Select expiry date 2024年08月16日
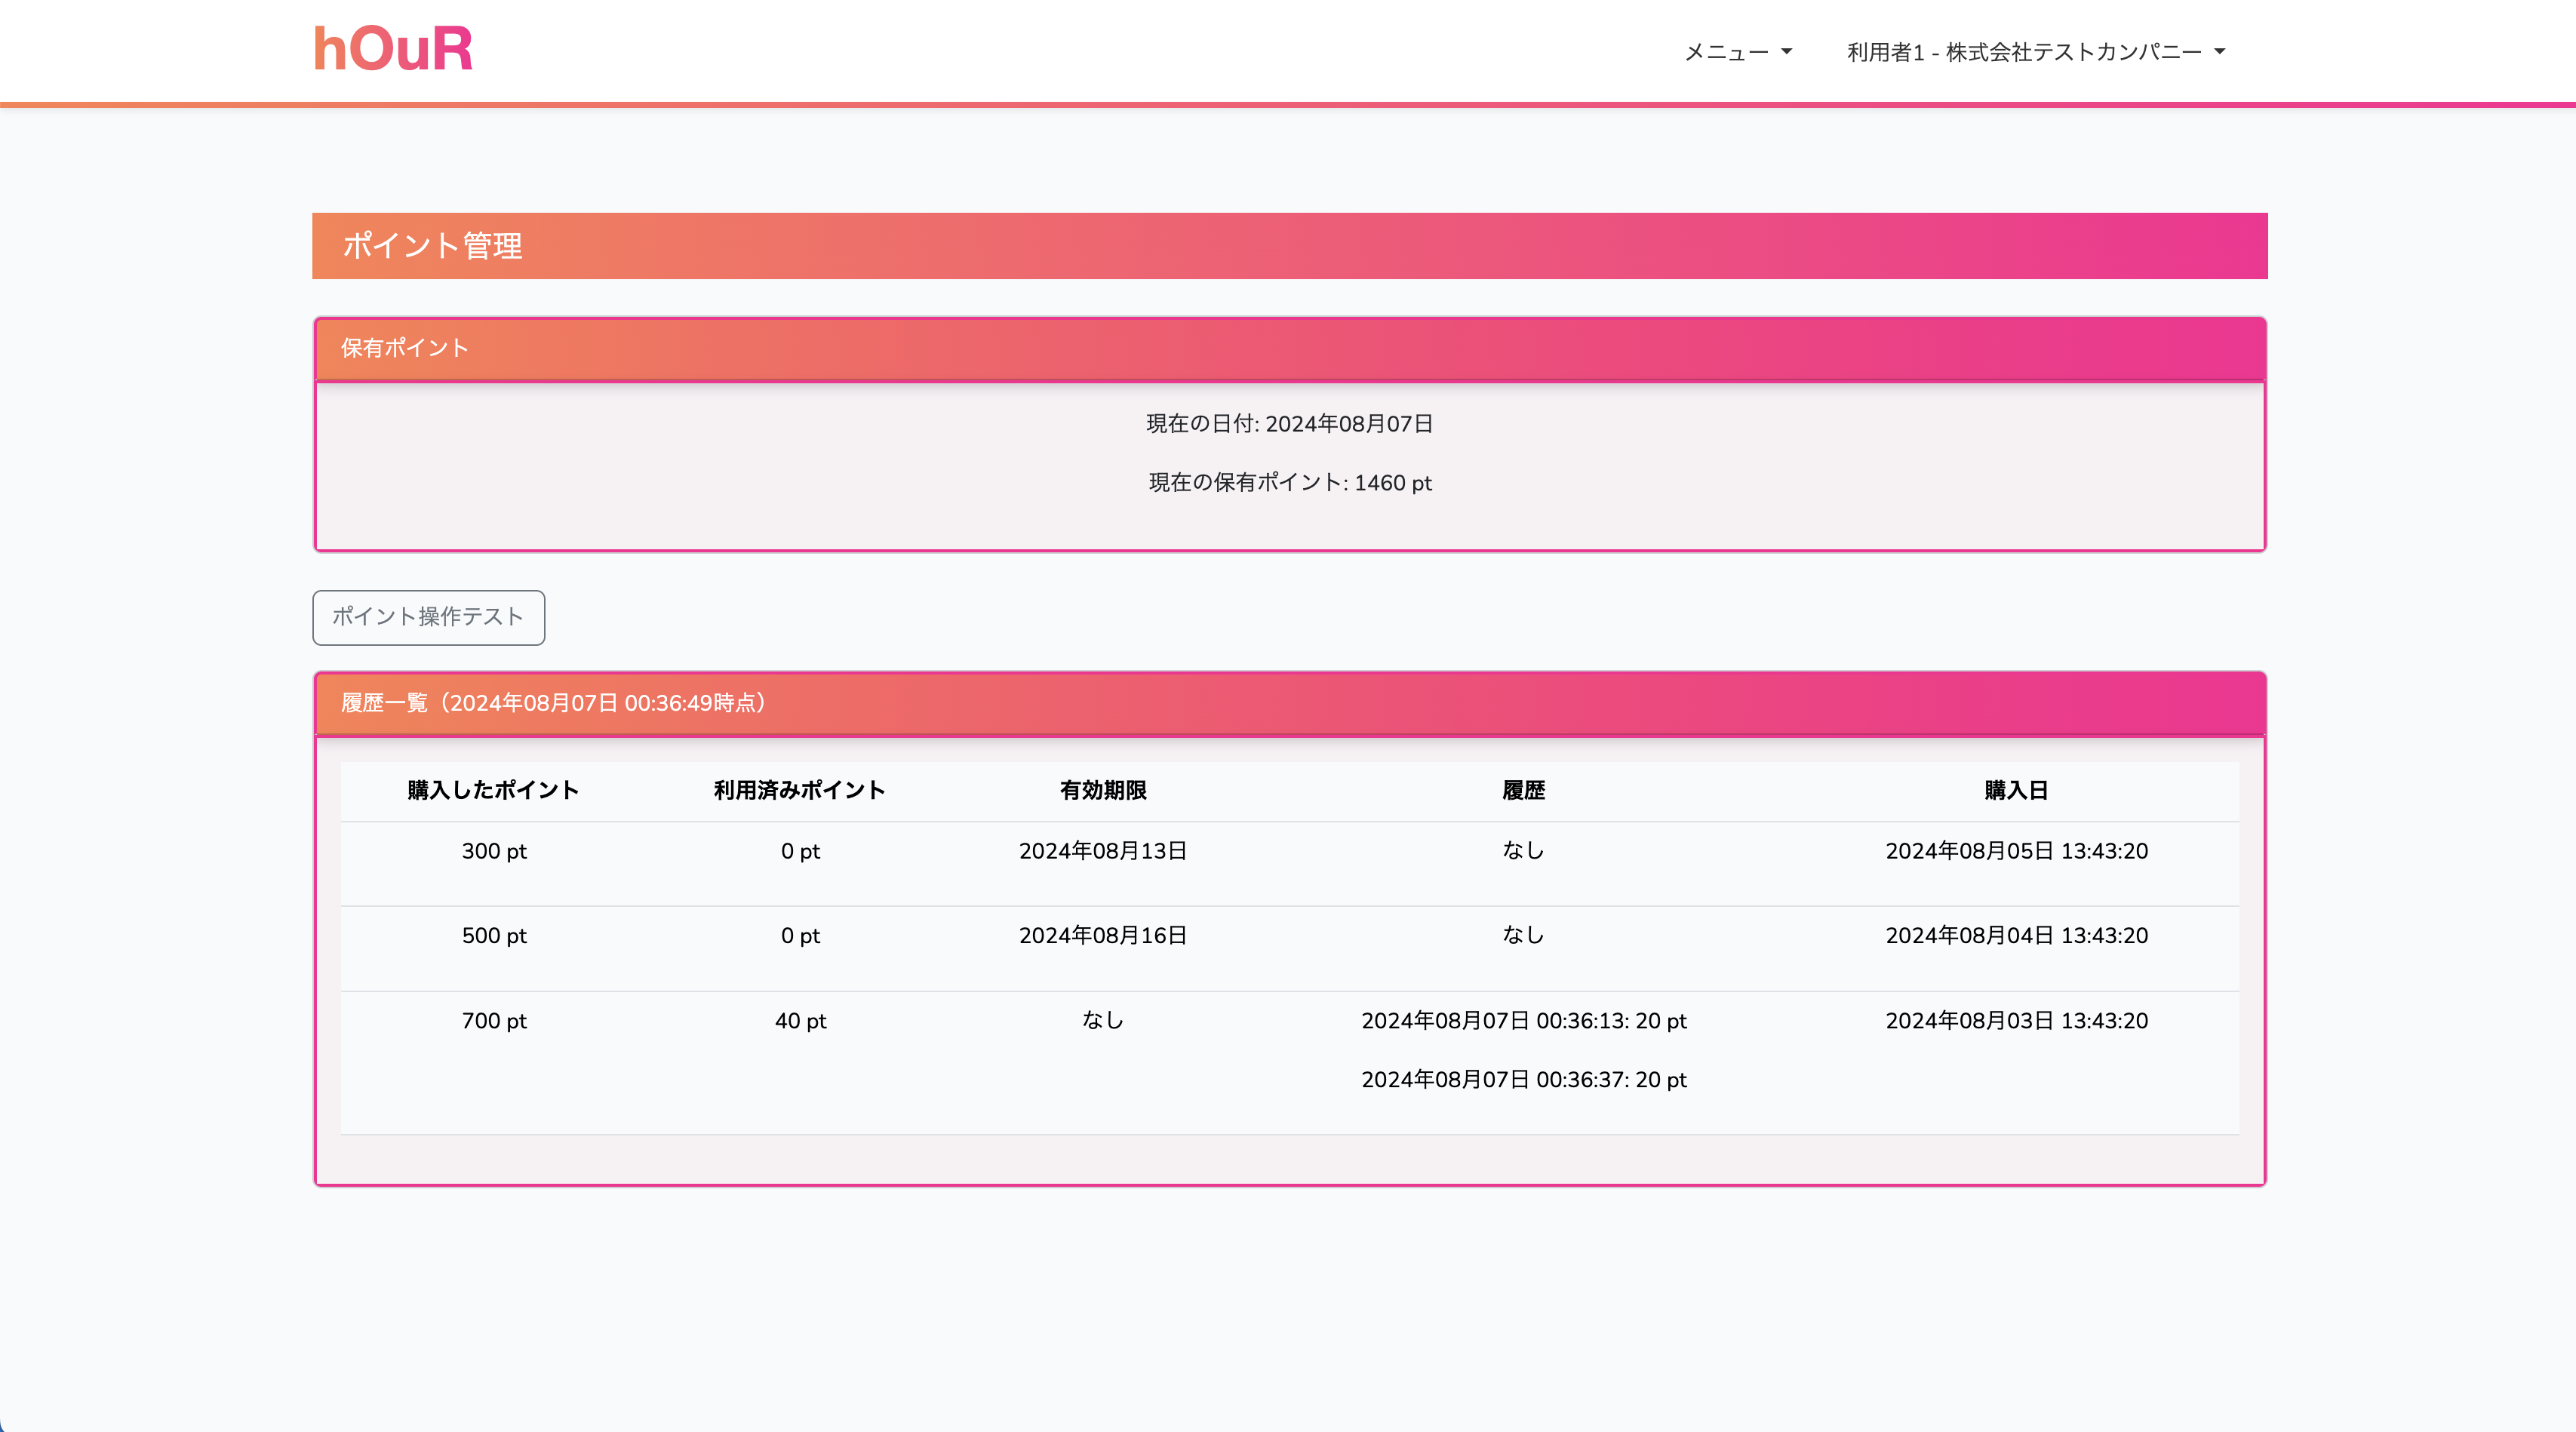Viewport: 2576px width, 1432px height. (x=1103, y=936)
